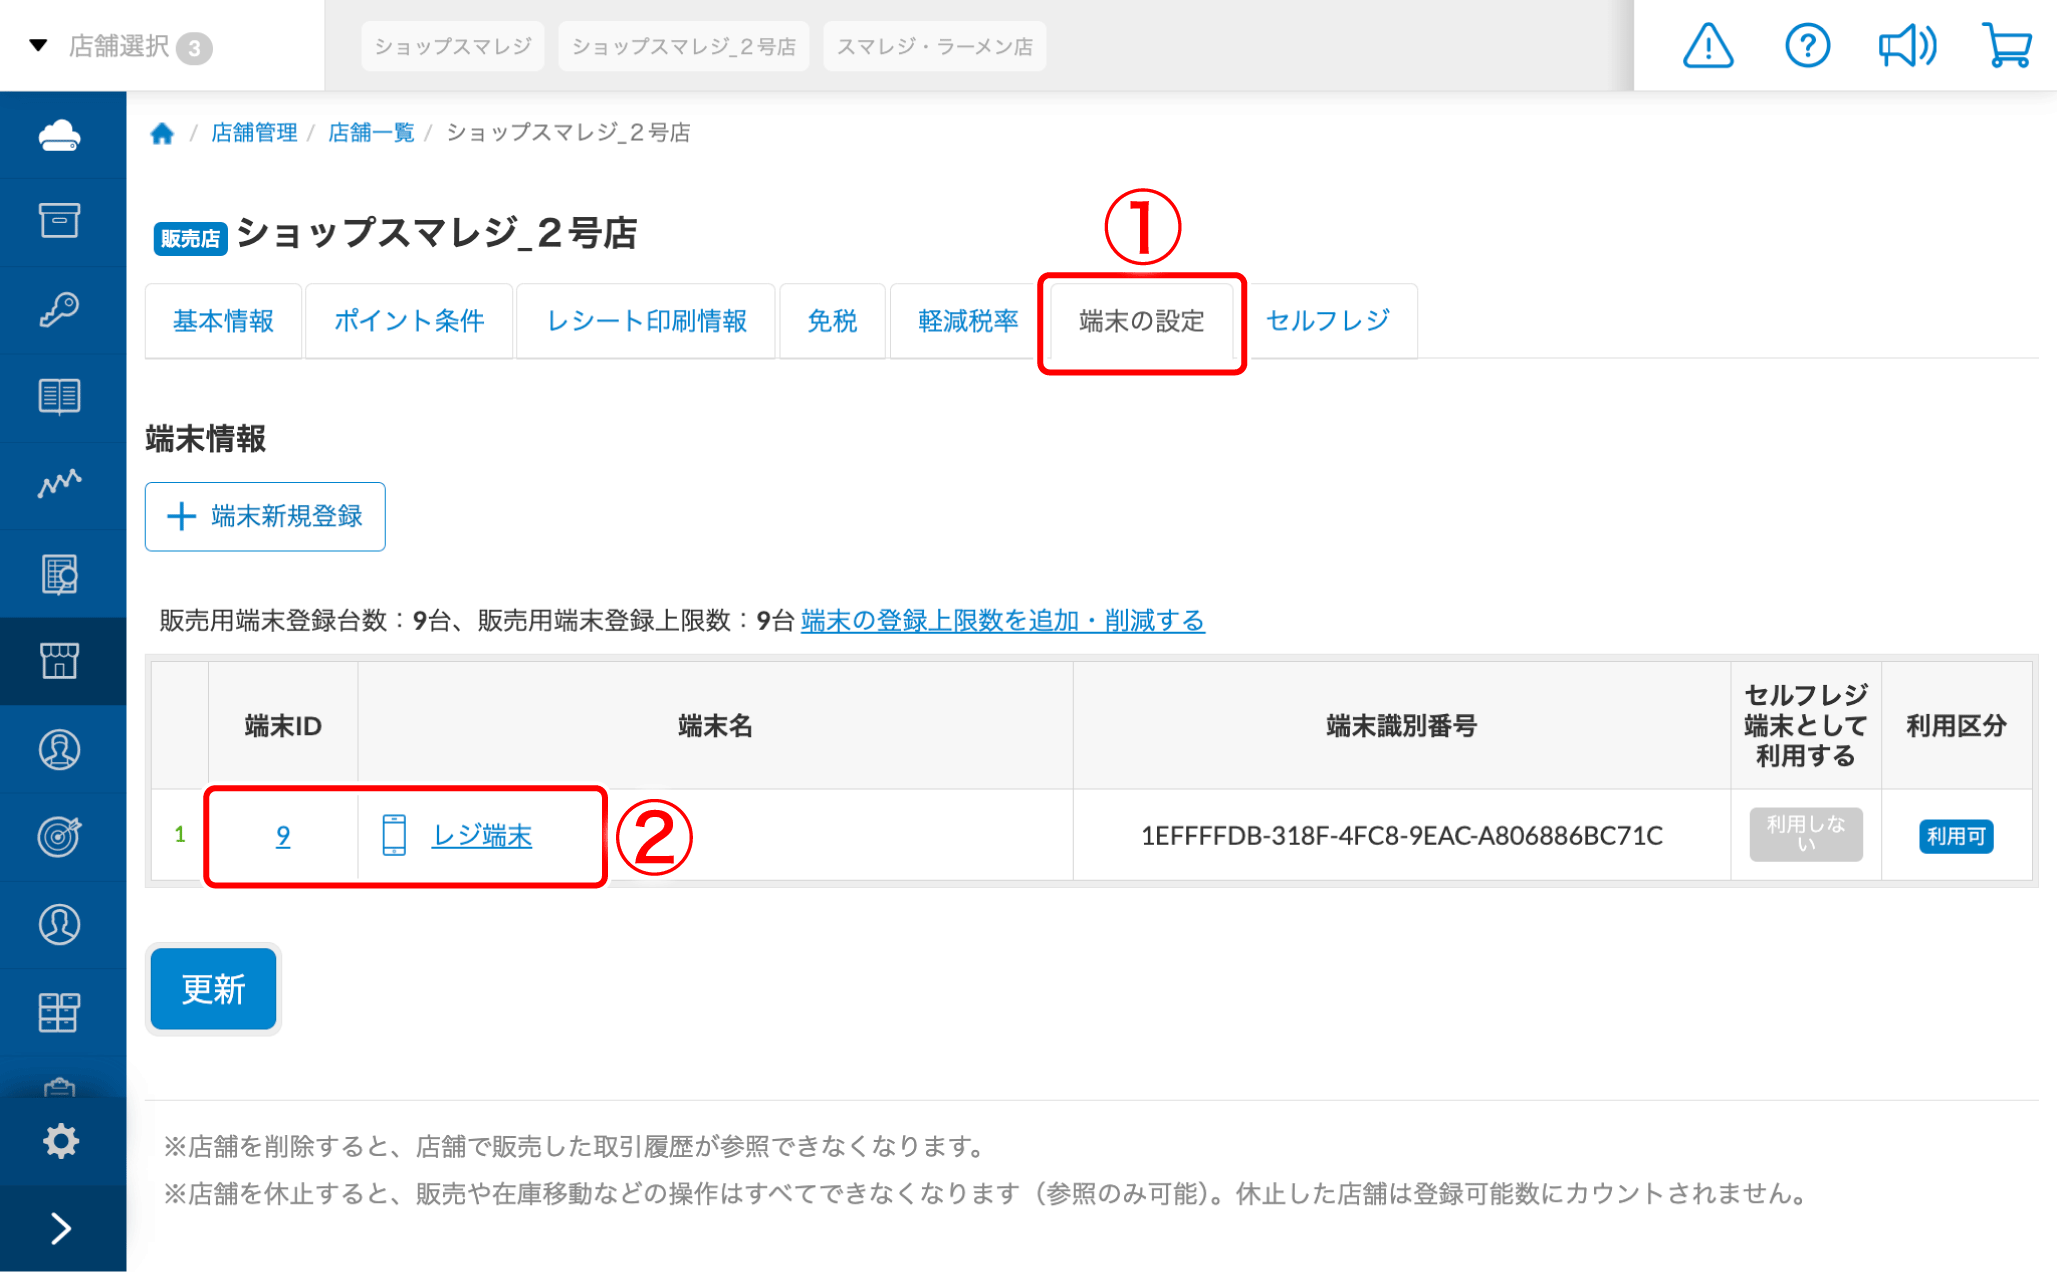Open the document-search sidebar icon
Screen dimensions: 2057x1272
click(60, 574)
